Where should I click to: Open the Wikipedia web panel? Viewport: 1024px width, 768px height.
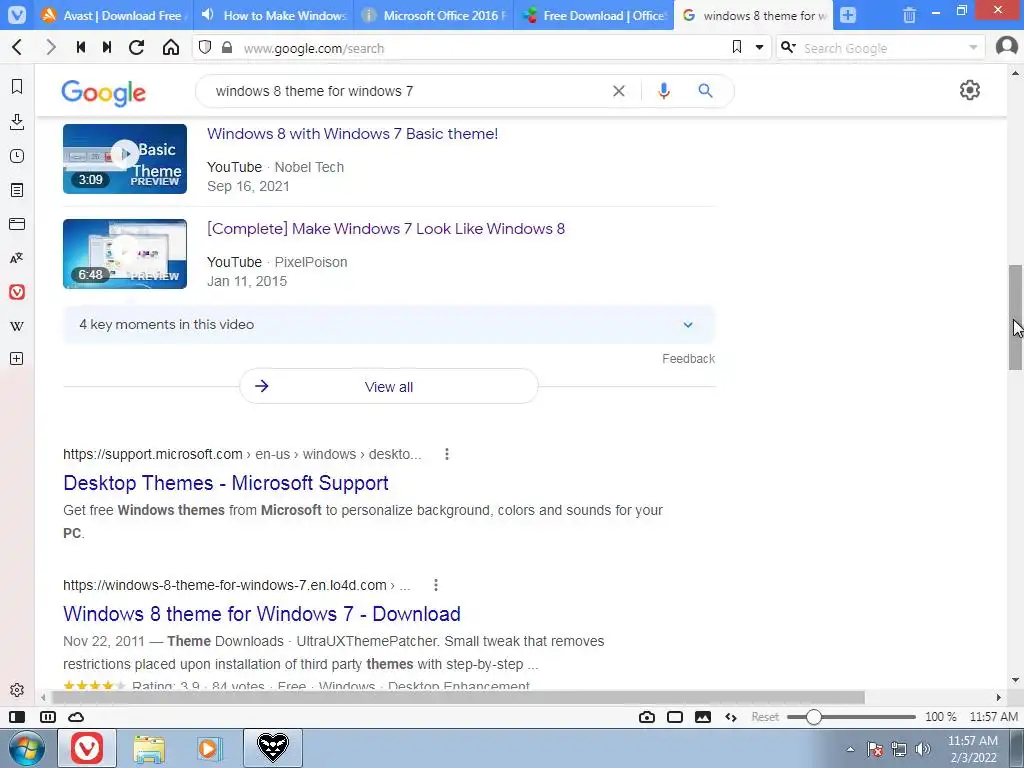pos(17,326)
